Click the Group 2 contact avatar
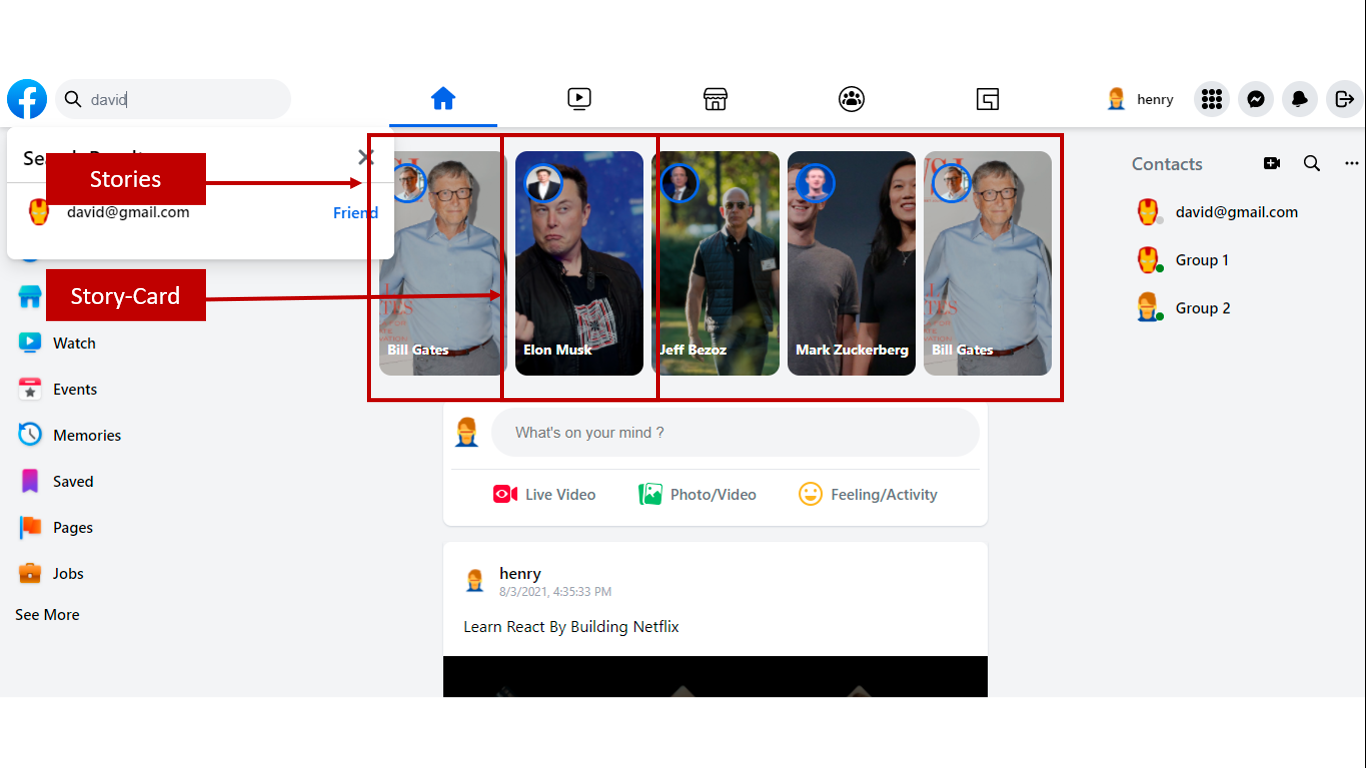The height and width of the screenshot is (768, 1366). coord(1148,308)
